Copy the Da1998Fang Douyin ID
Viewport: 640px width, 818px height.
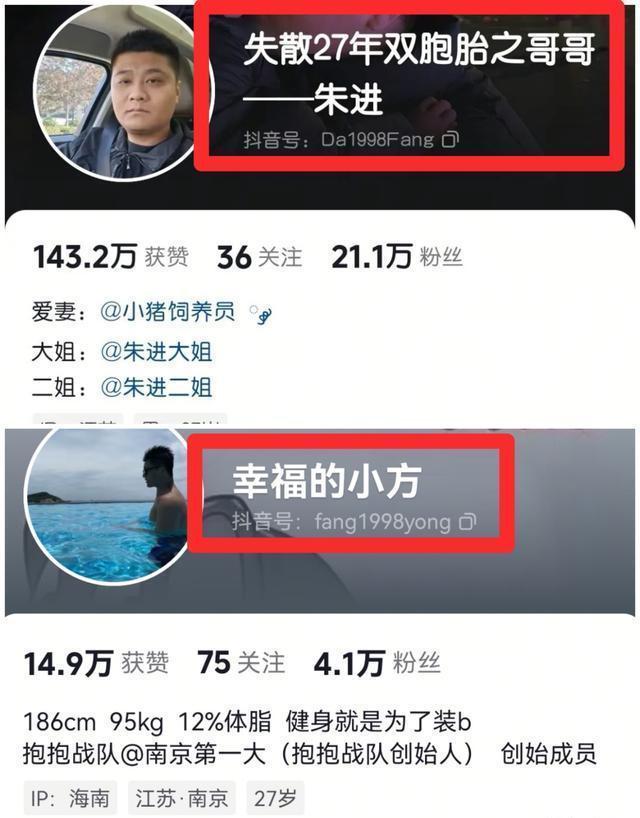click(450, 139)
